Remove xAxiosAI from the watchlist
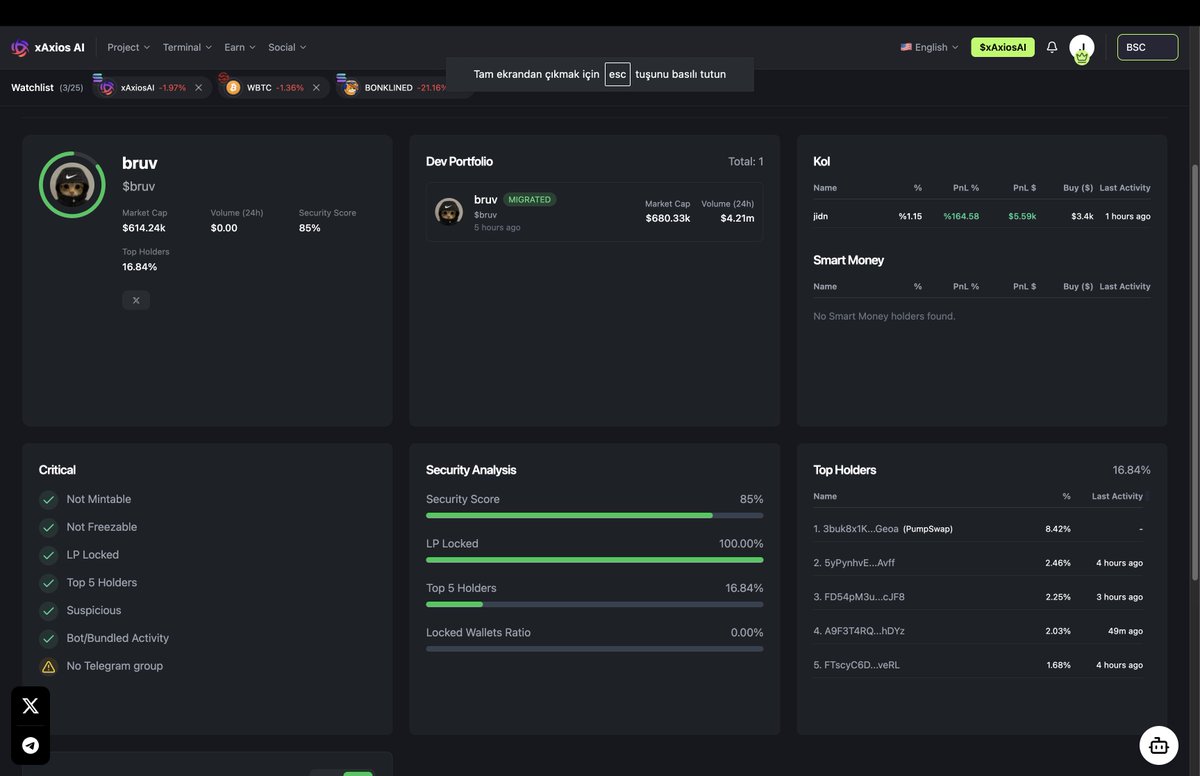Viewport: 1200px width, 776px height. tap(198, 88)
